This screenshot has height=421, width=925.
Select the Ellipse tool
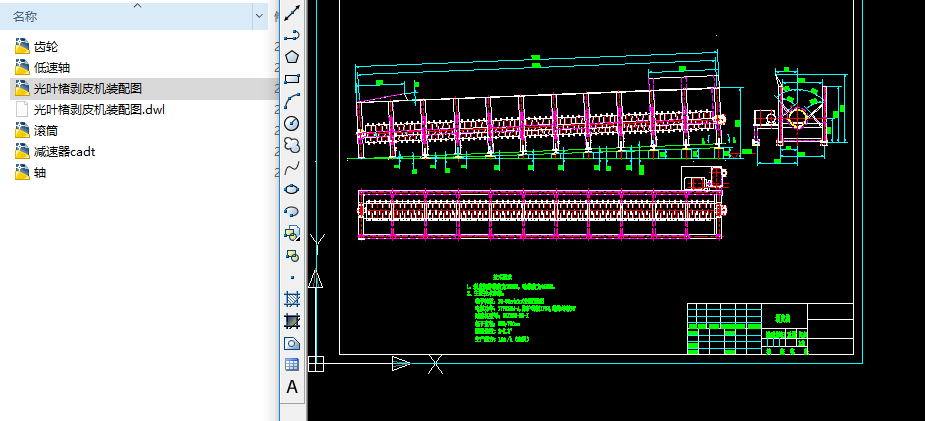(292, 189)
